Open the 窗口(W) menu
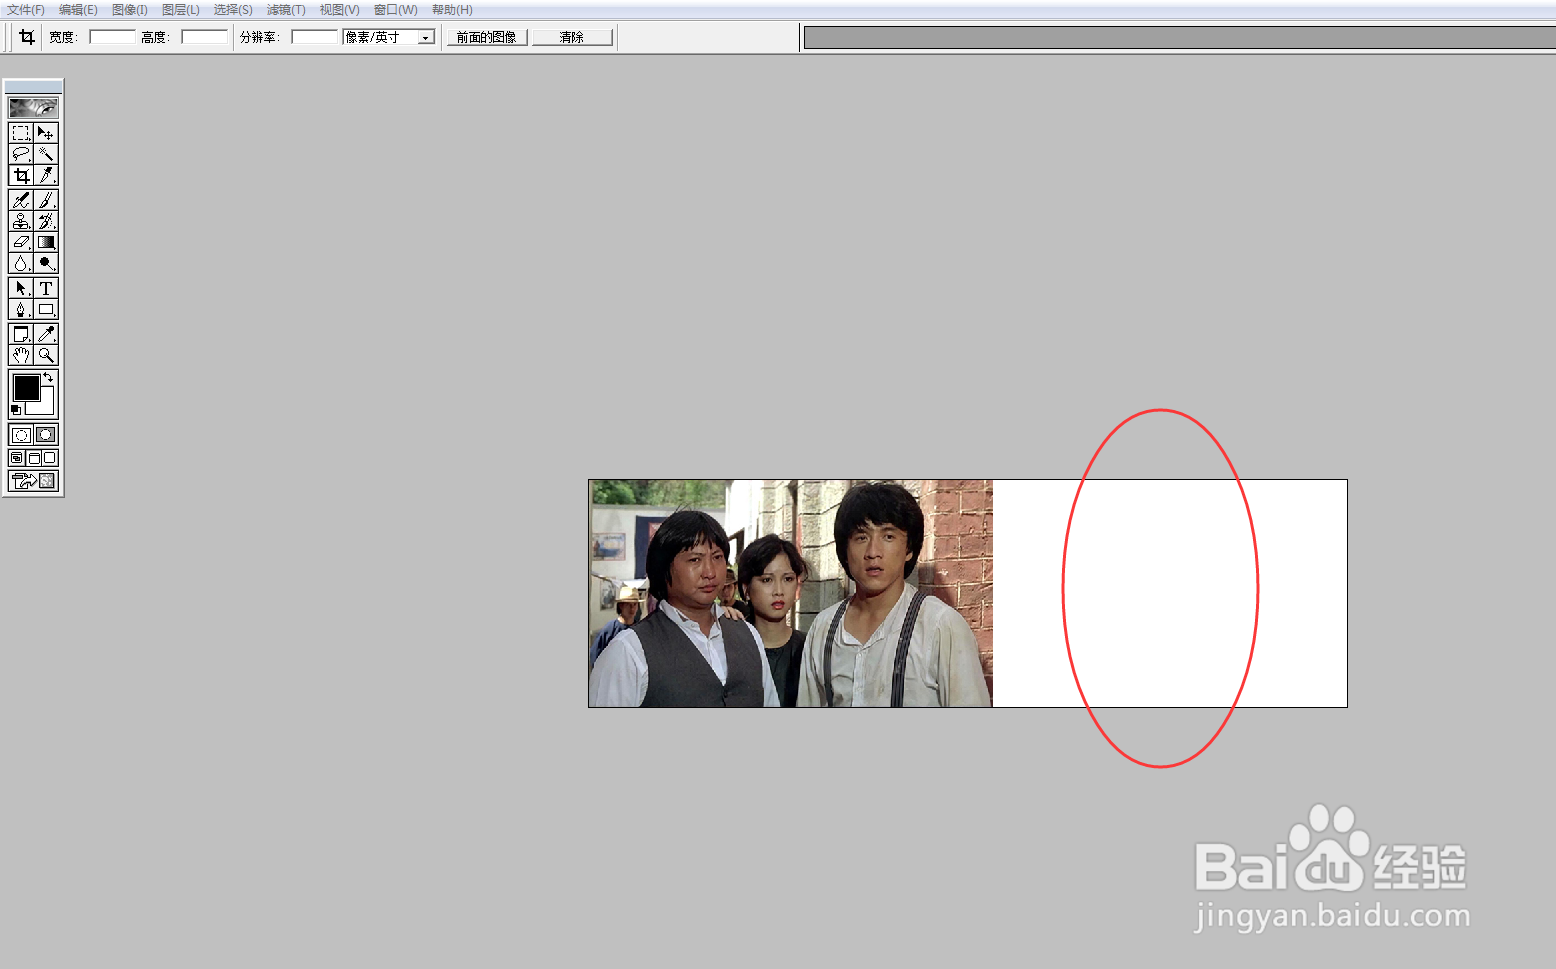The image size is (1556, 969). coord(395,10)
